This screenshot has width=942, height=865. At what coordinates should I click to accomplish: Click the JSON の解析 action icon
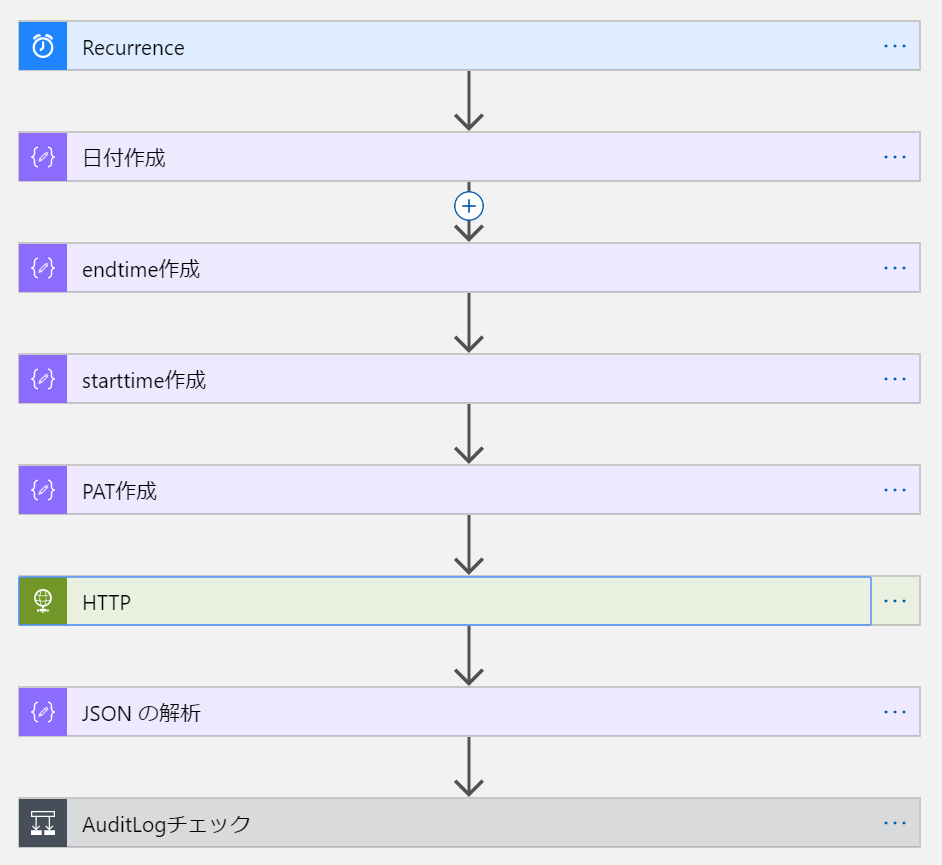point(43,712)
